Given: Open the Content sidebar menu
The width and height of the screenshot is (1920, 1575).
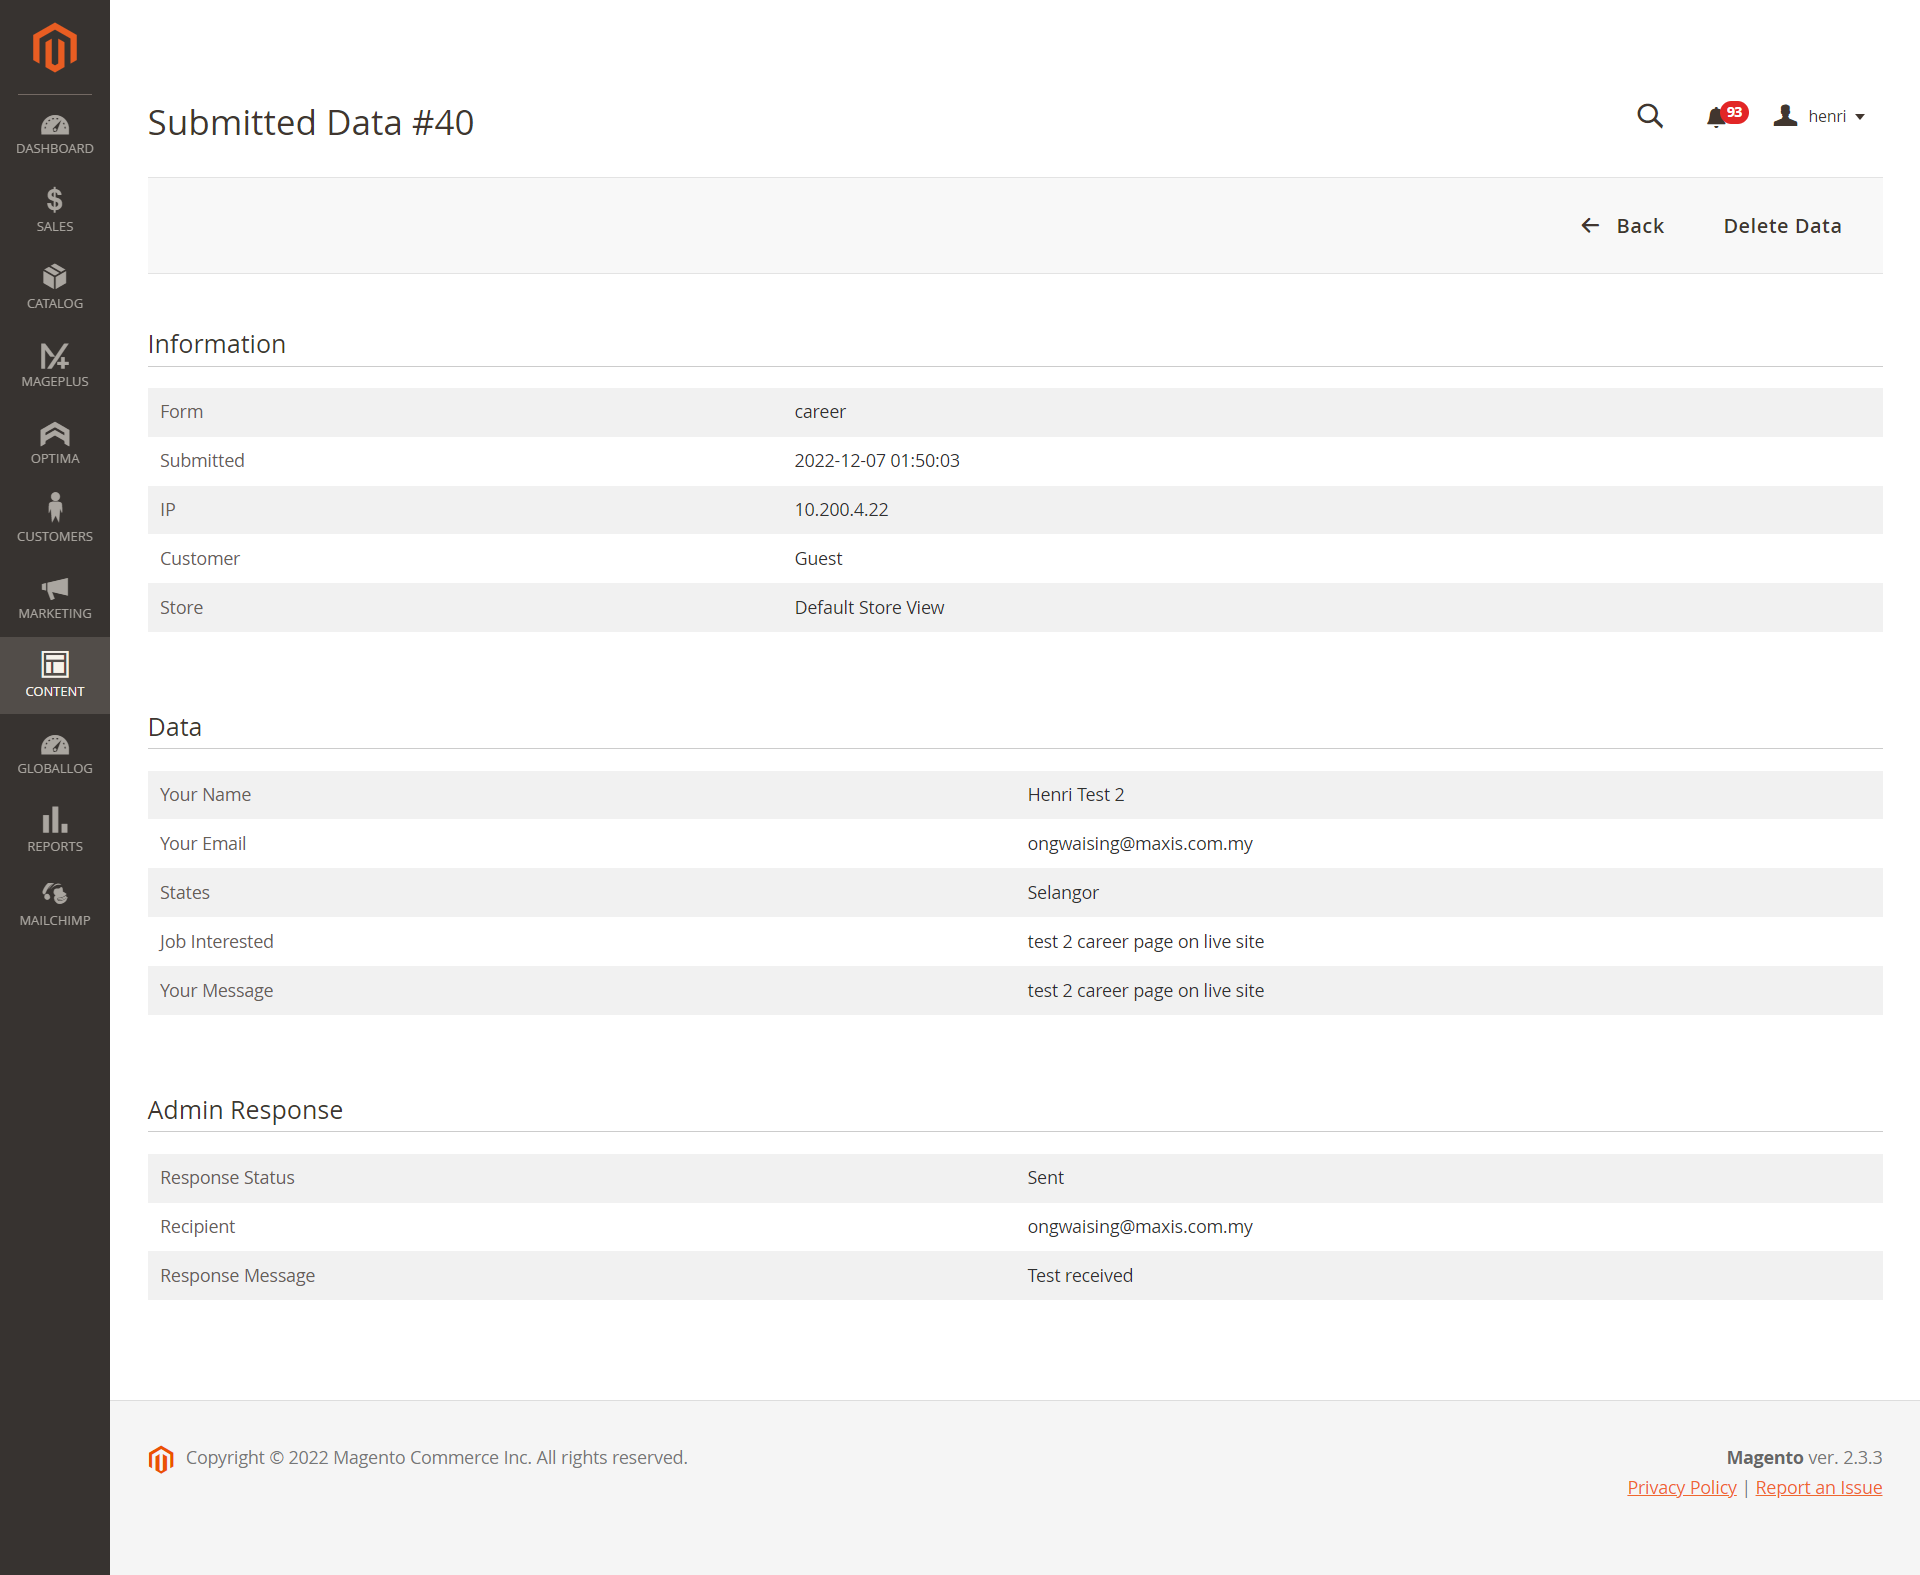Looking at the screenshot, I should click(x=54, y=675).
